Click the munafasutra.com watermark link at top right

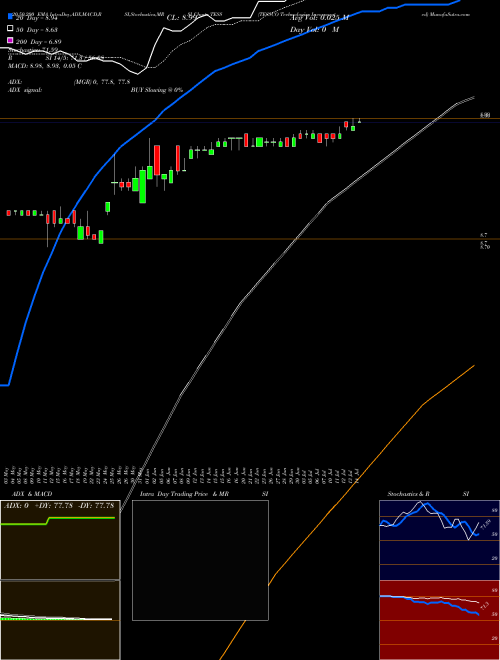445,14
